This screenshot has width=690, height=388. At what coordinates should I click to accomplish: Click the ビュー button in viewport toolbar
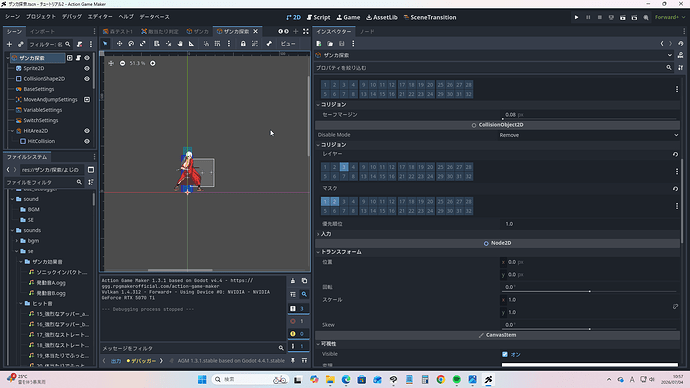click(288, 44)
